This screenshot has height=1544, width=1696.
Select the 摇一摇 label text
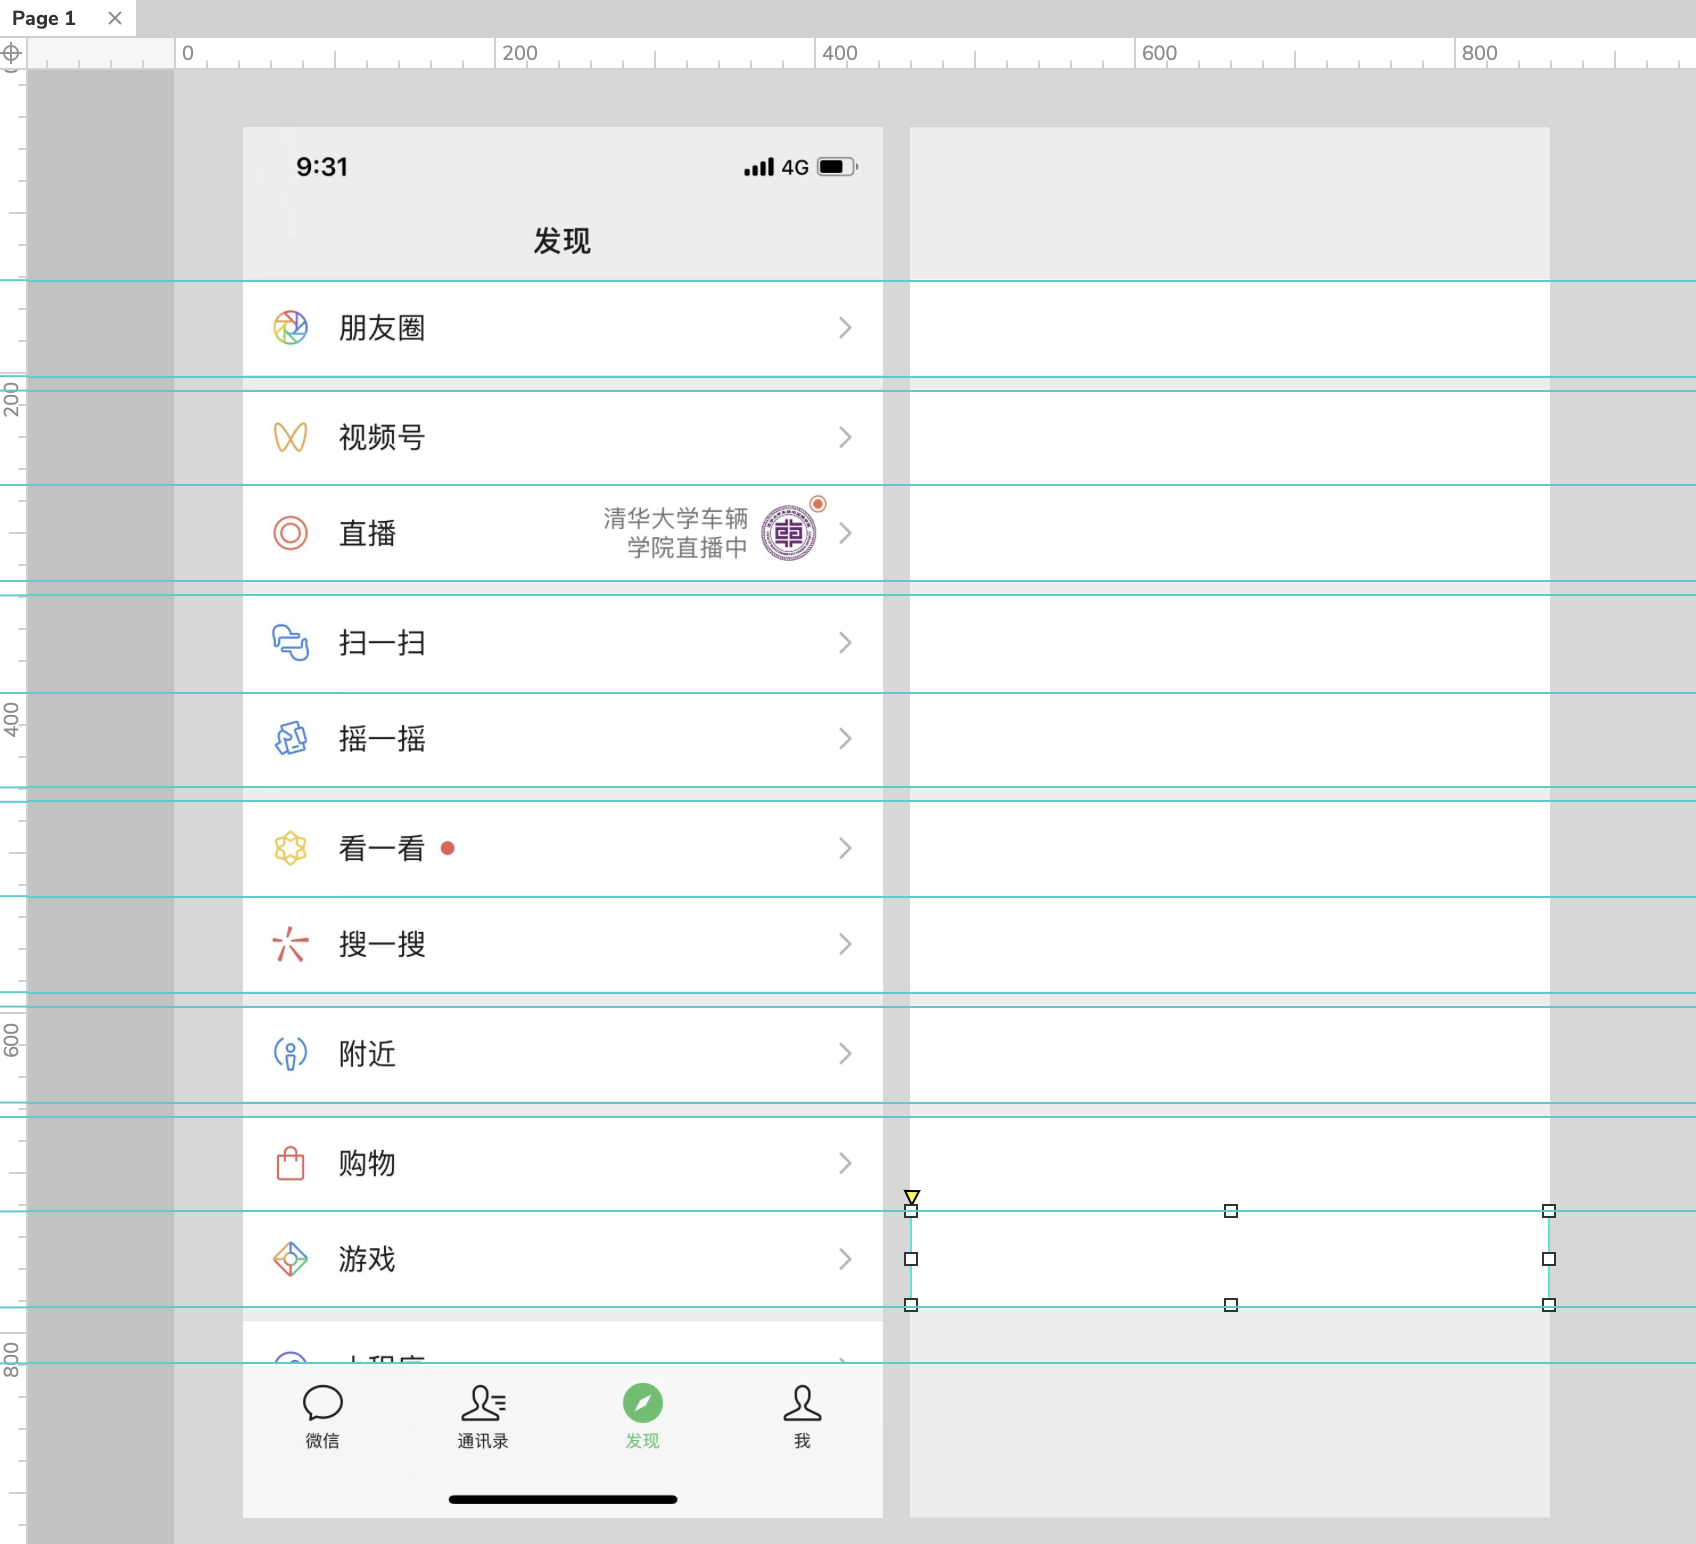pos(382,739)
